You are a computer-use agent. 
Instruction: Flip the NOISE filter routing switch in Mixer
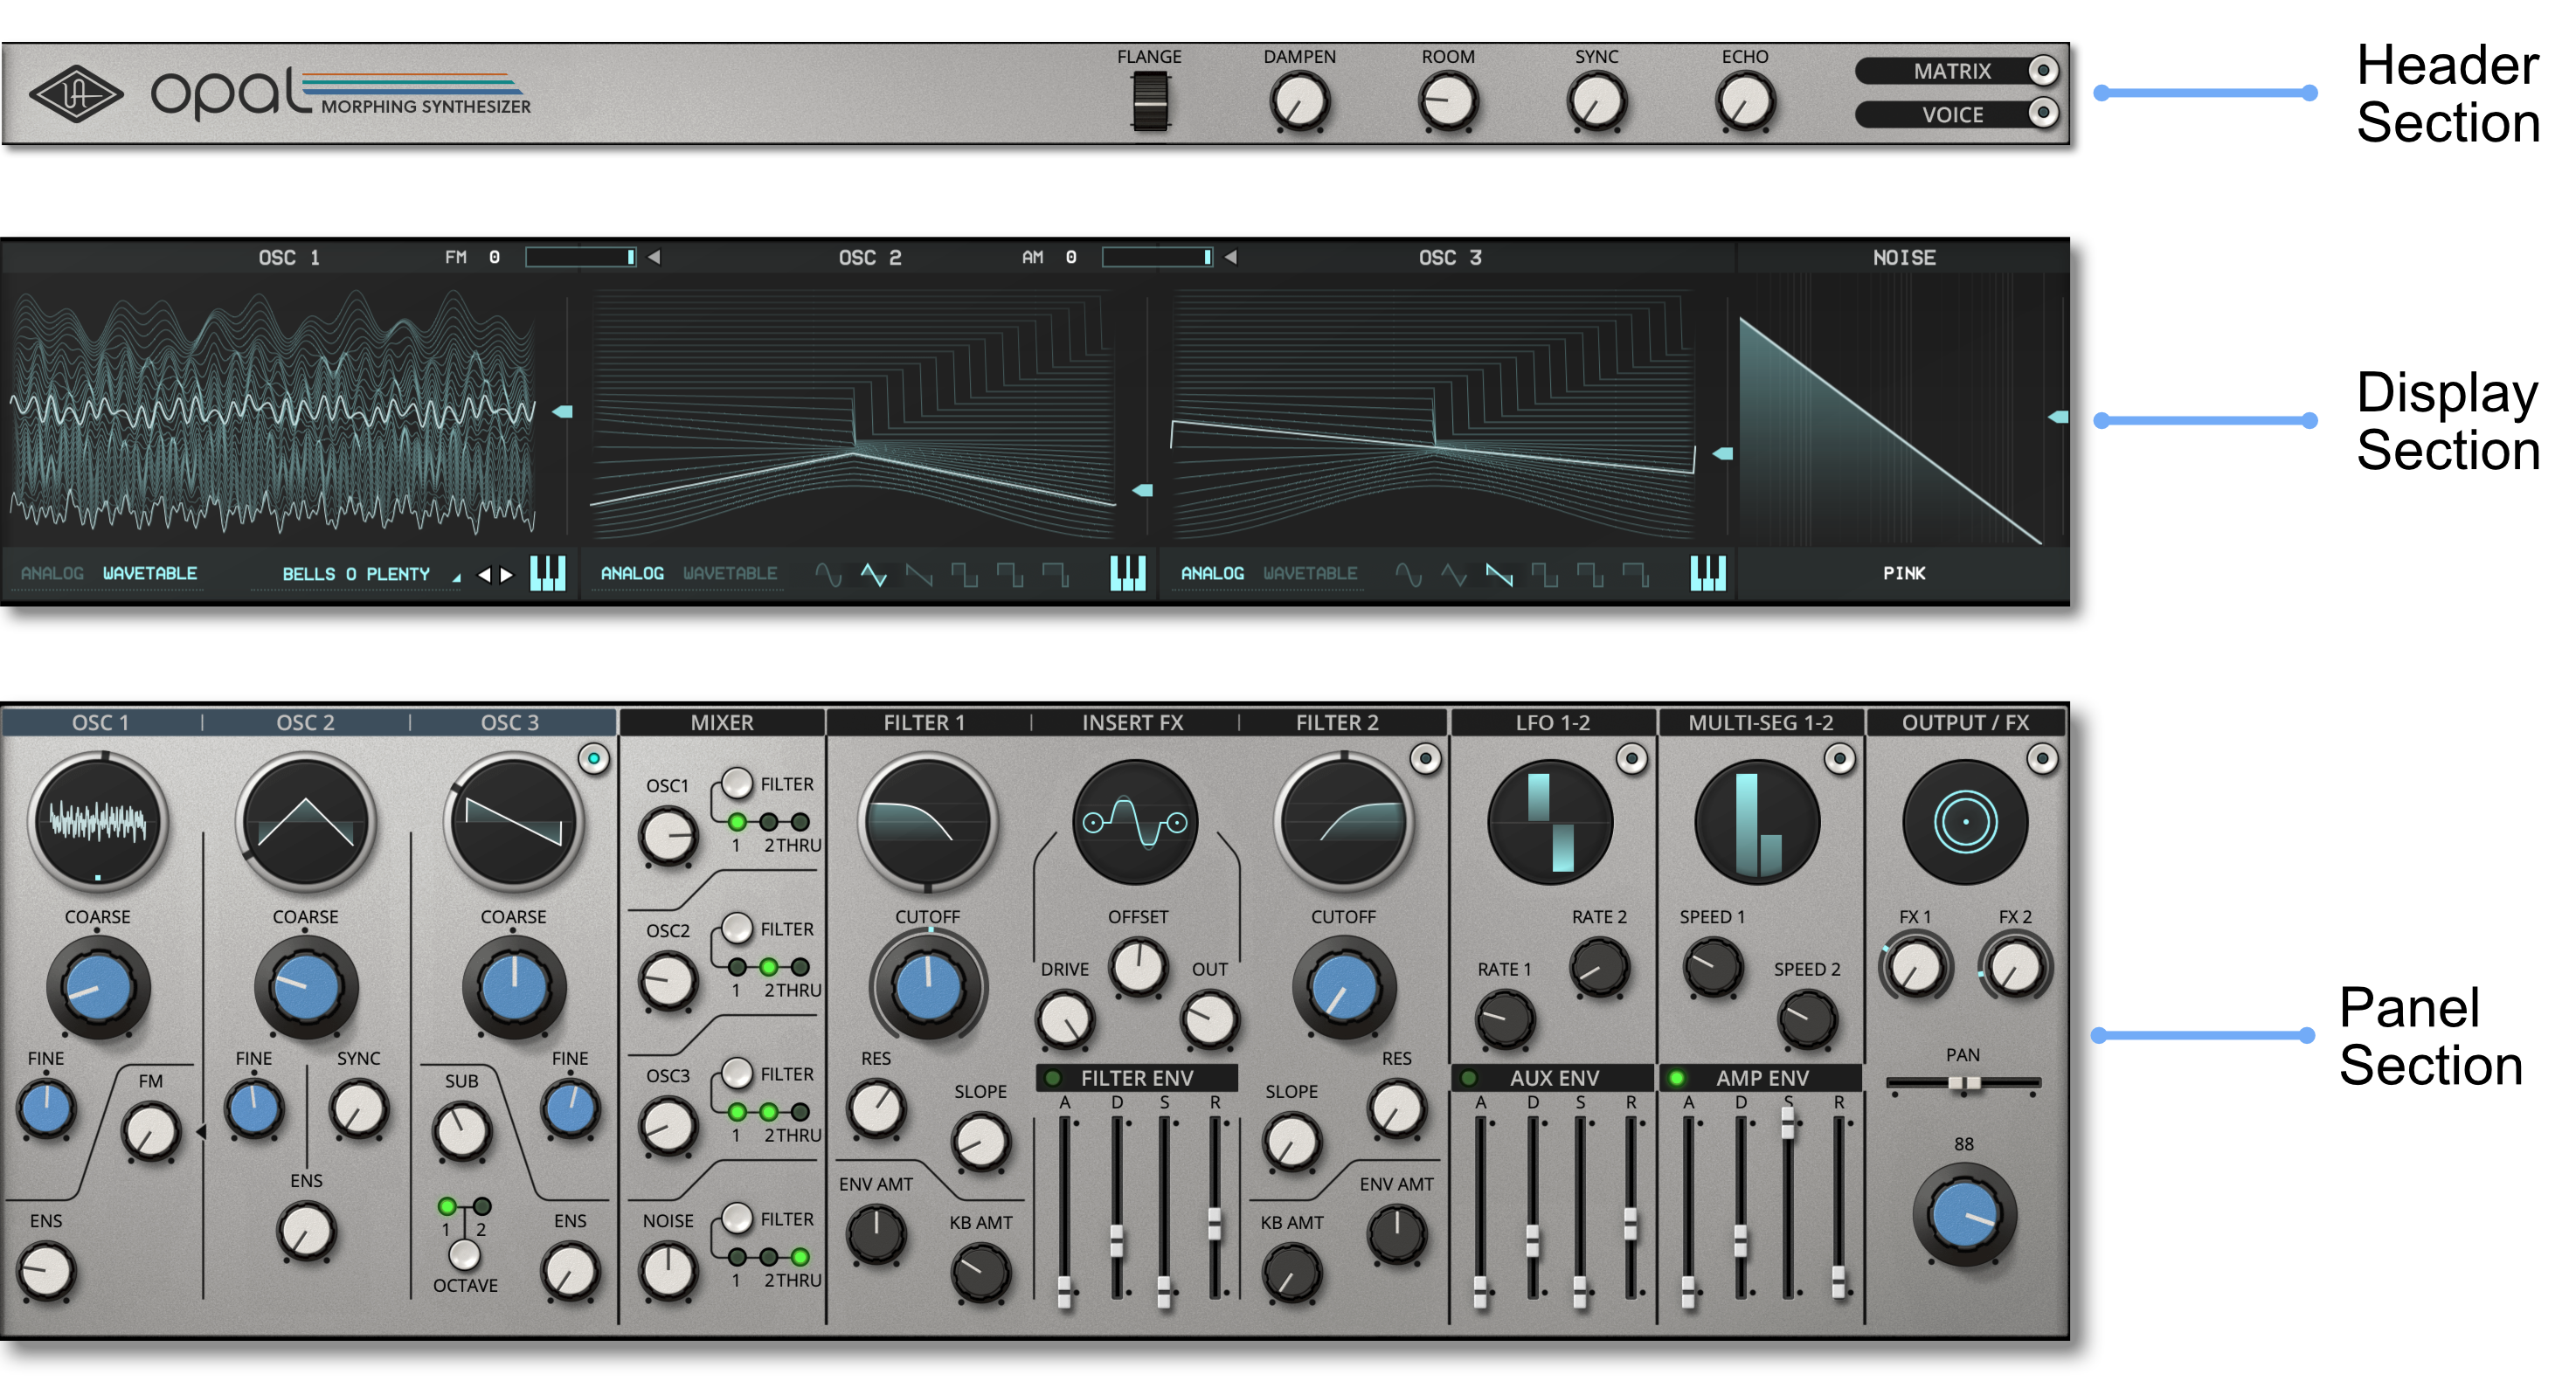737,1218
